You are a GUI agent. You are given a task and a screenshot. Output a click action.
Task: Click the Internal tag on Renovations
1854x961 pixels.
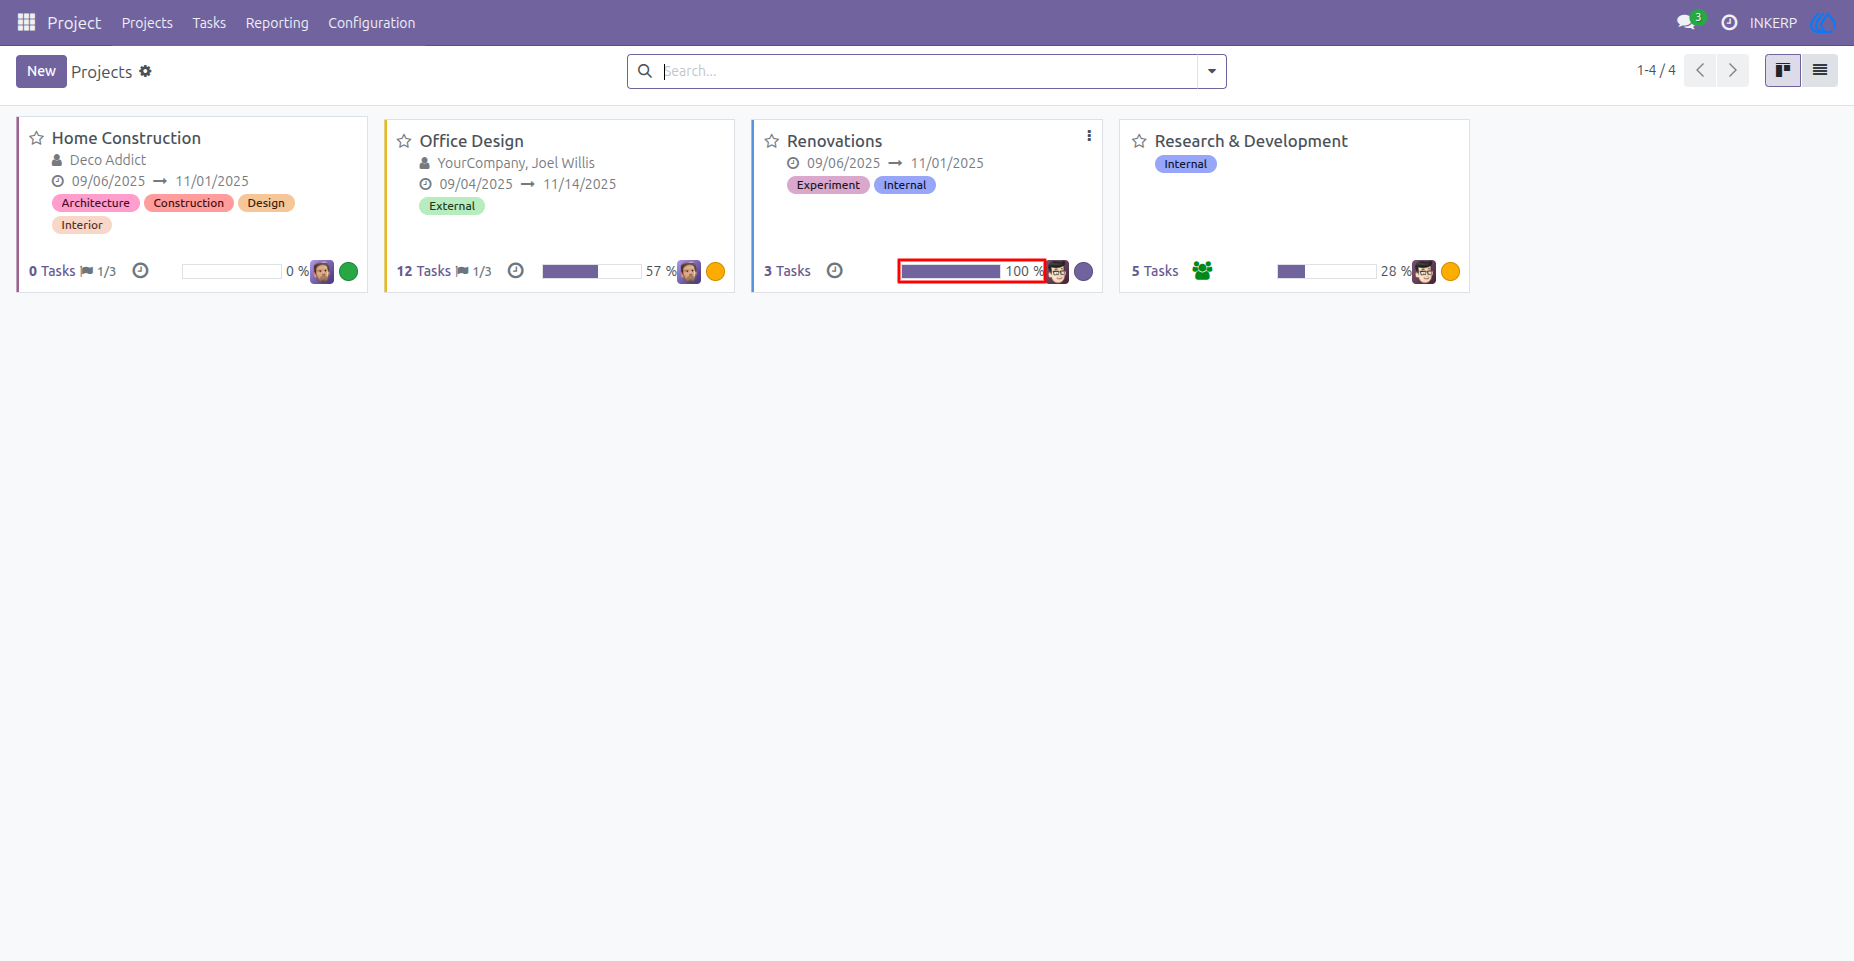pos(905,185)
